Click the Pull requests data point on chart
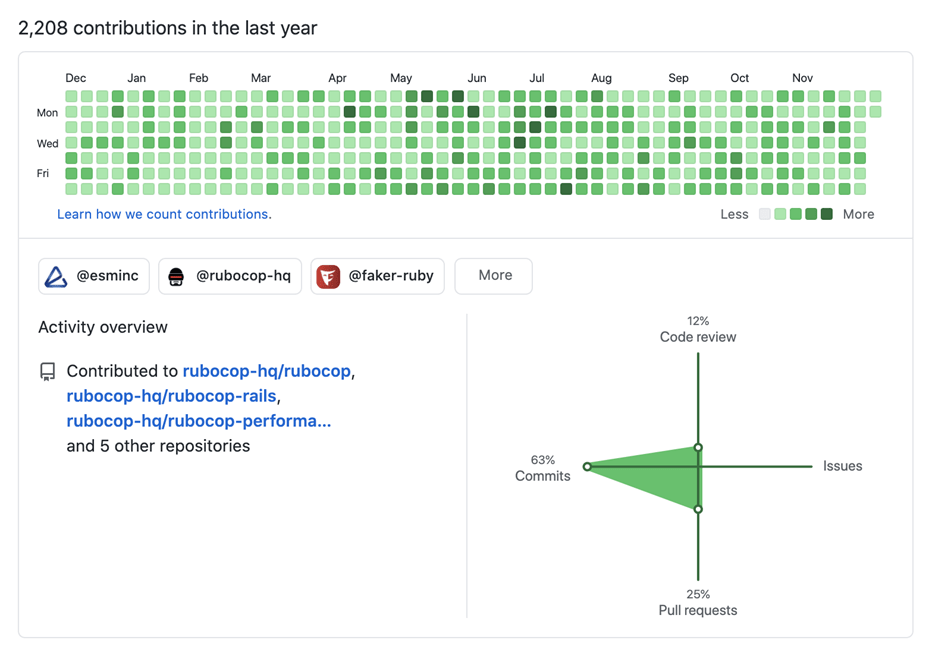Screen dimensions: 929x656 point(698,509)
